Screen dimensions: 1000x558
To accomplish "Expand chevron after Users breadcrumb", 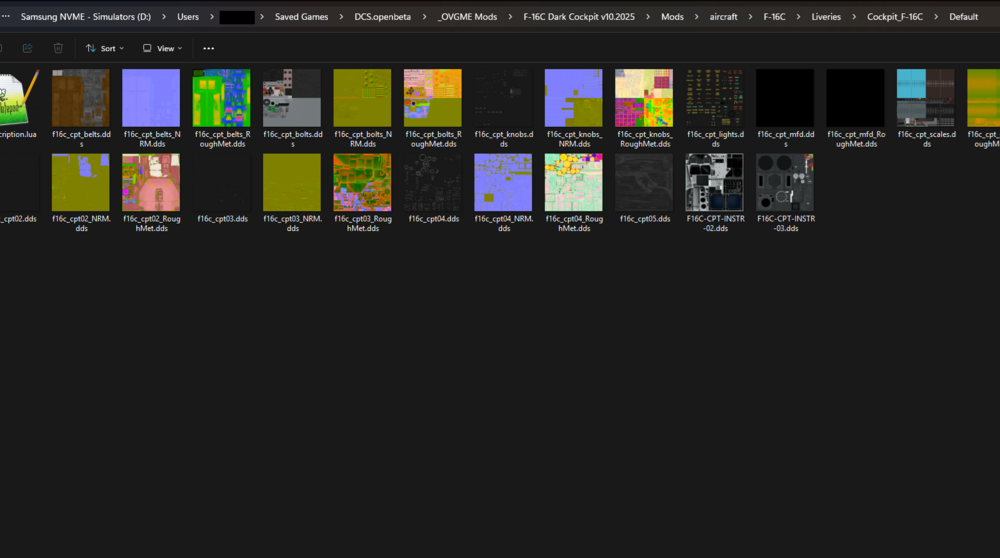I will click(x=212, y=17).
